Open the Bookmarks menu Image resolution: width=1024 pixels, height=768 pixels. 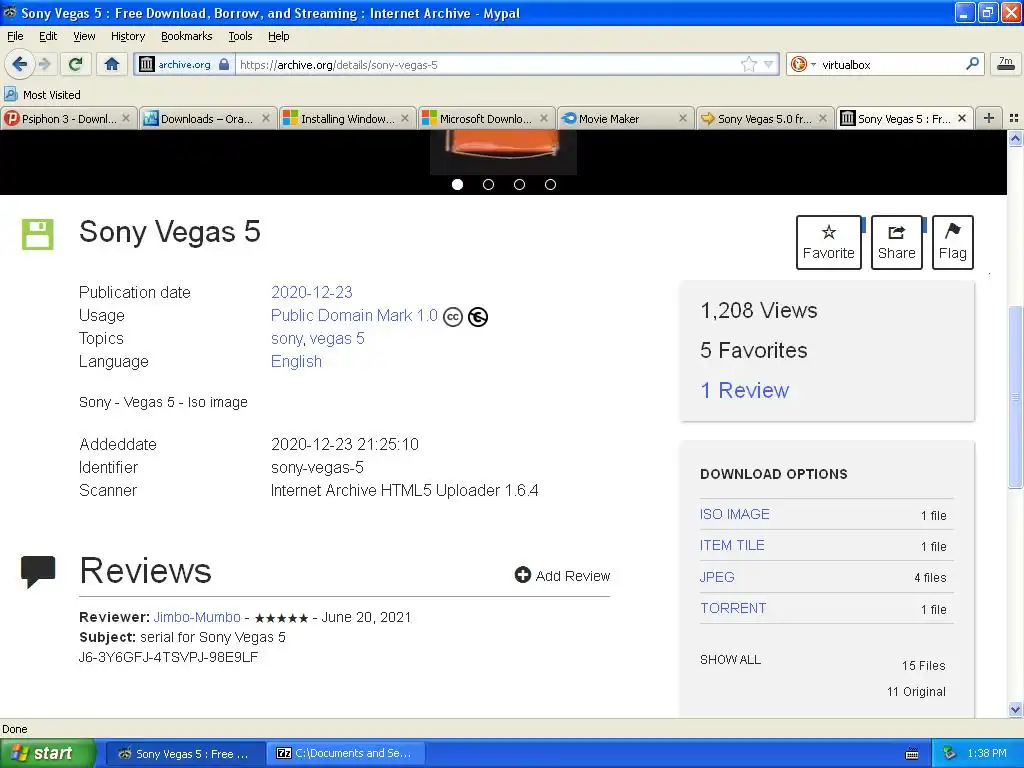[x=187, y=36]
